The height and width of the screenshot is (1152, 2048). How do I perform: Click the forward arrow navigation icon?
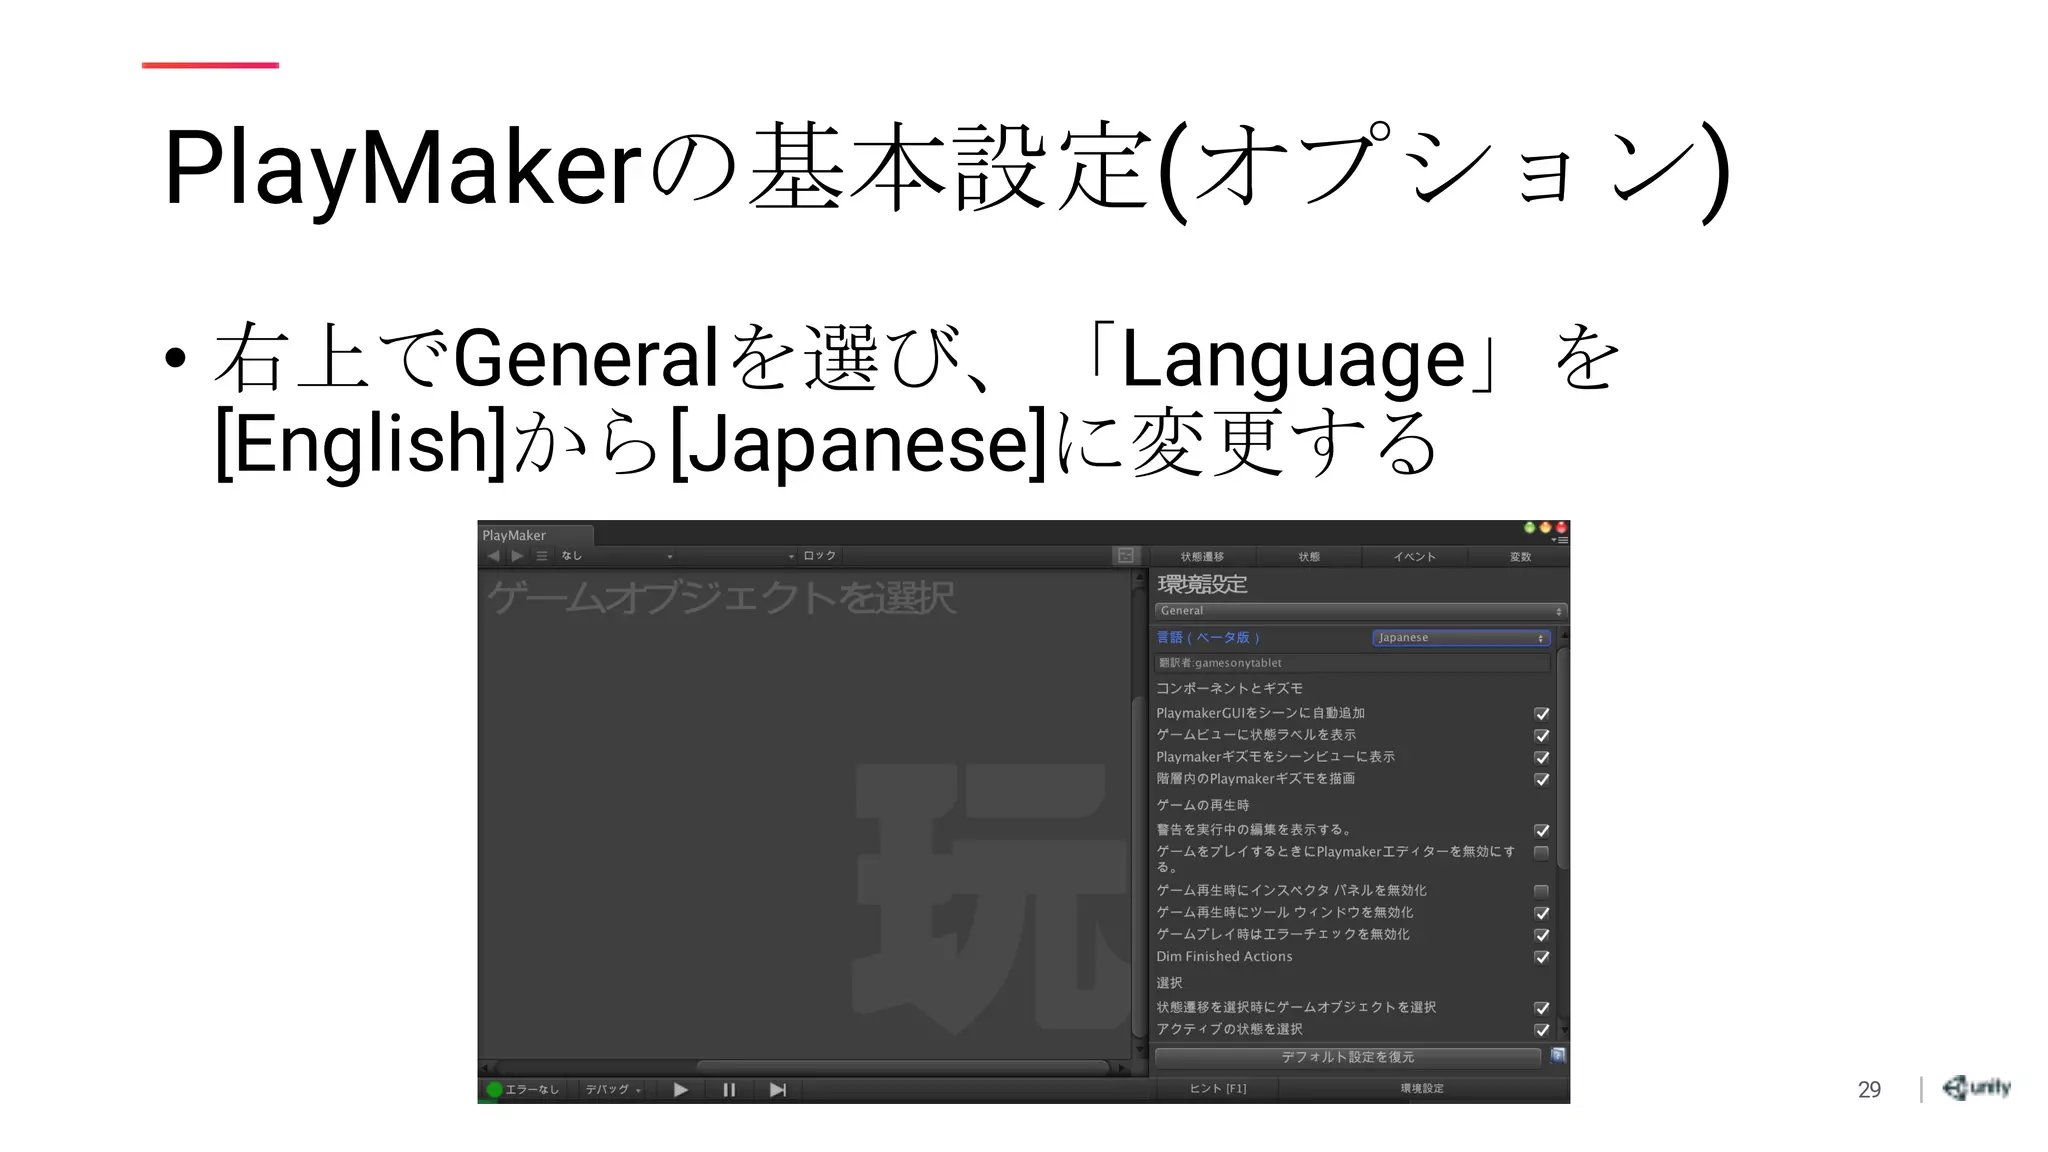[517, 556]
